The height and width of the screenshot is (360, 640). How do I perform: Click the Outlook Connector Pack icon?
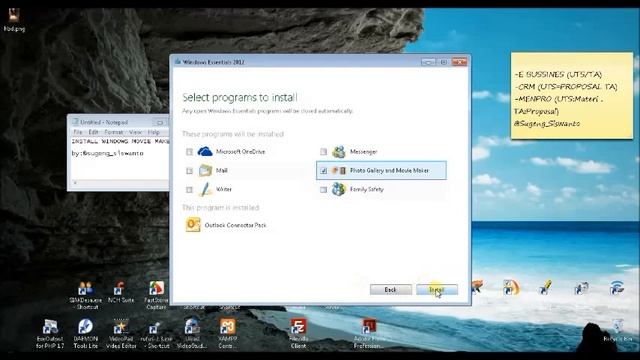coord(193,224)
